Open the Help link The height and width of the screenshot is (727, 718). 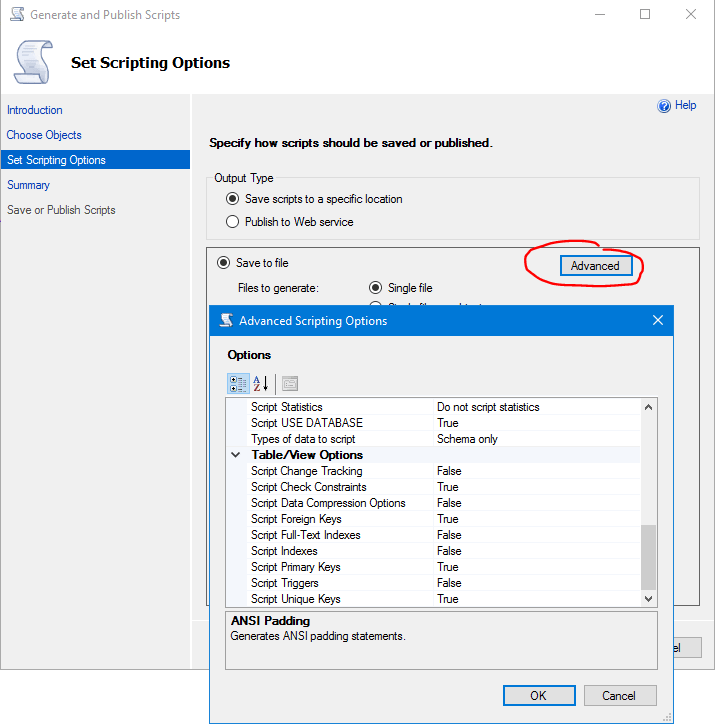pyautogui.click(x=685, y=106)
